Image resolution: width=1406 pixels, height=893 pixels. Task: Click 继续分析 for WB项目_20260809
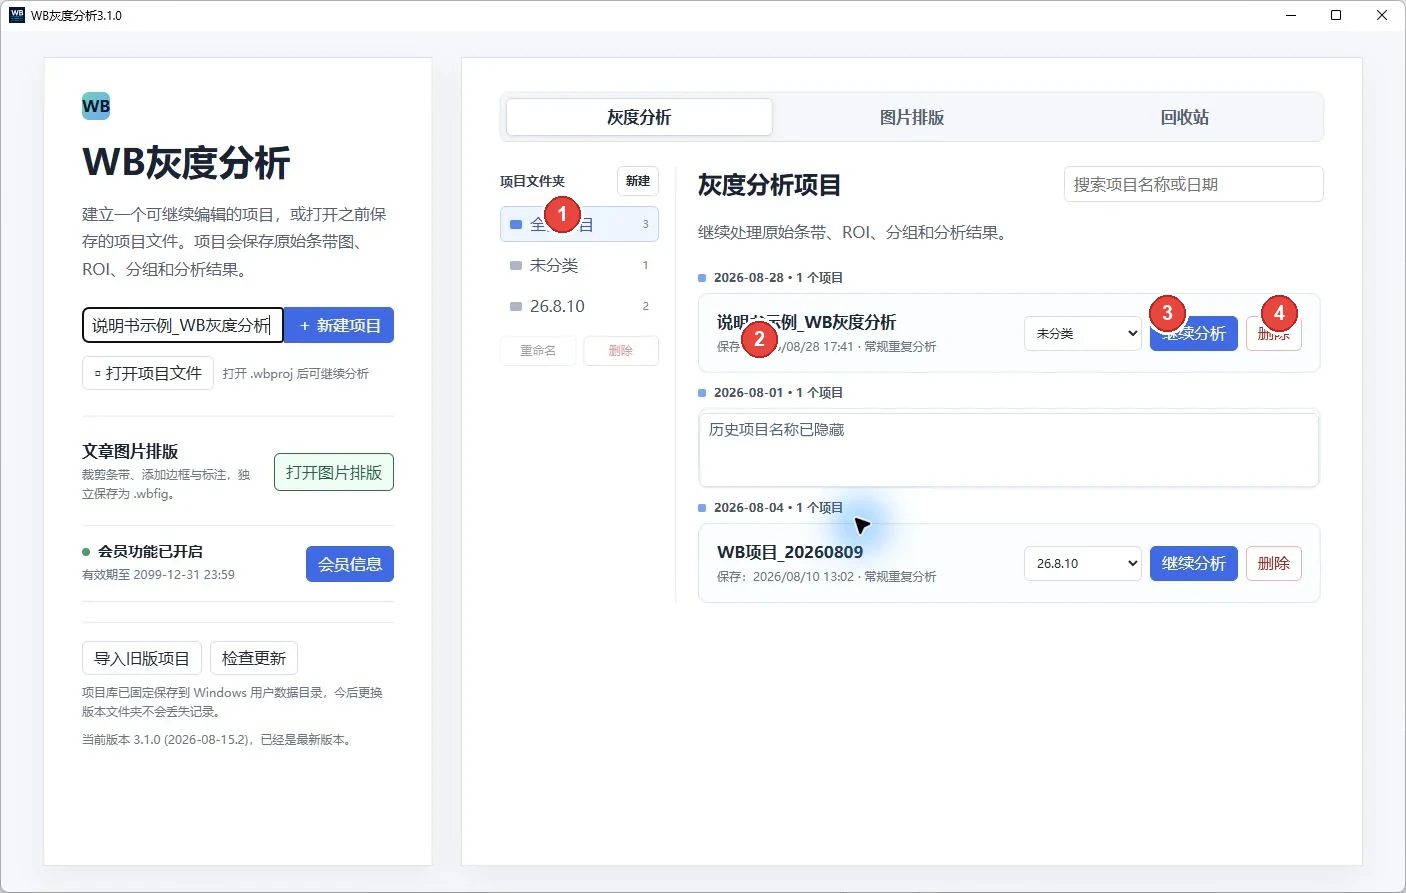coord(1194,564)
